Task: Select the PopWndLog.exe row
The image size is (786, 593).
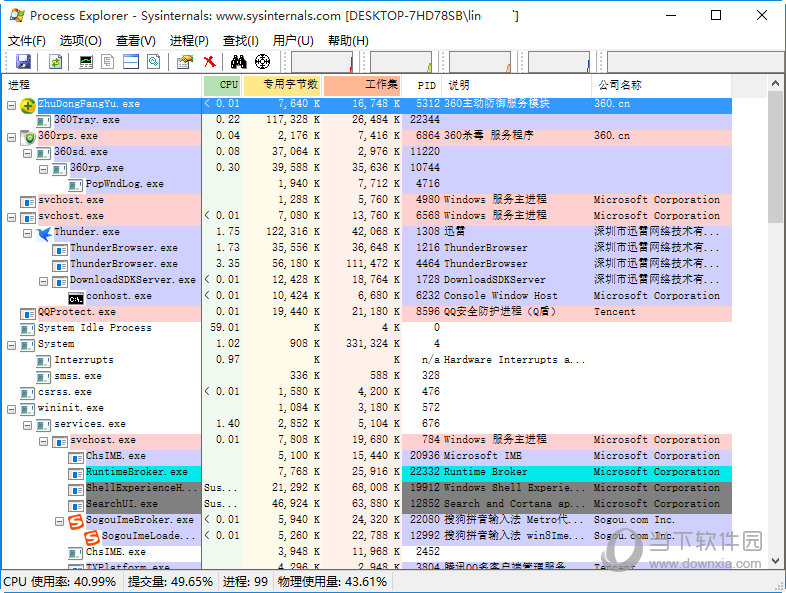Action: pos(367,184)
